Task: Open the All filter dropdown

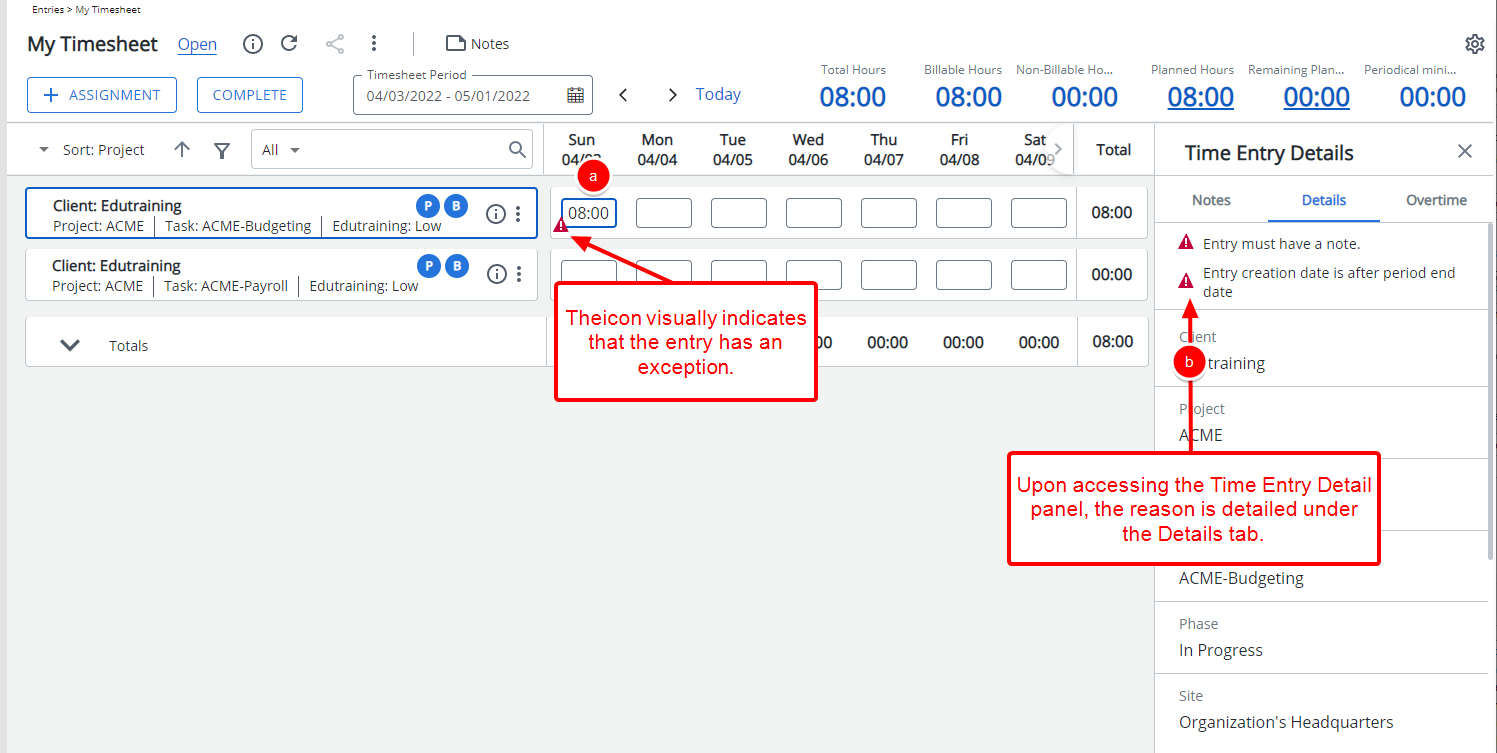Action: coord(281,150)
